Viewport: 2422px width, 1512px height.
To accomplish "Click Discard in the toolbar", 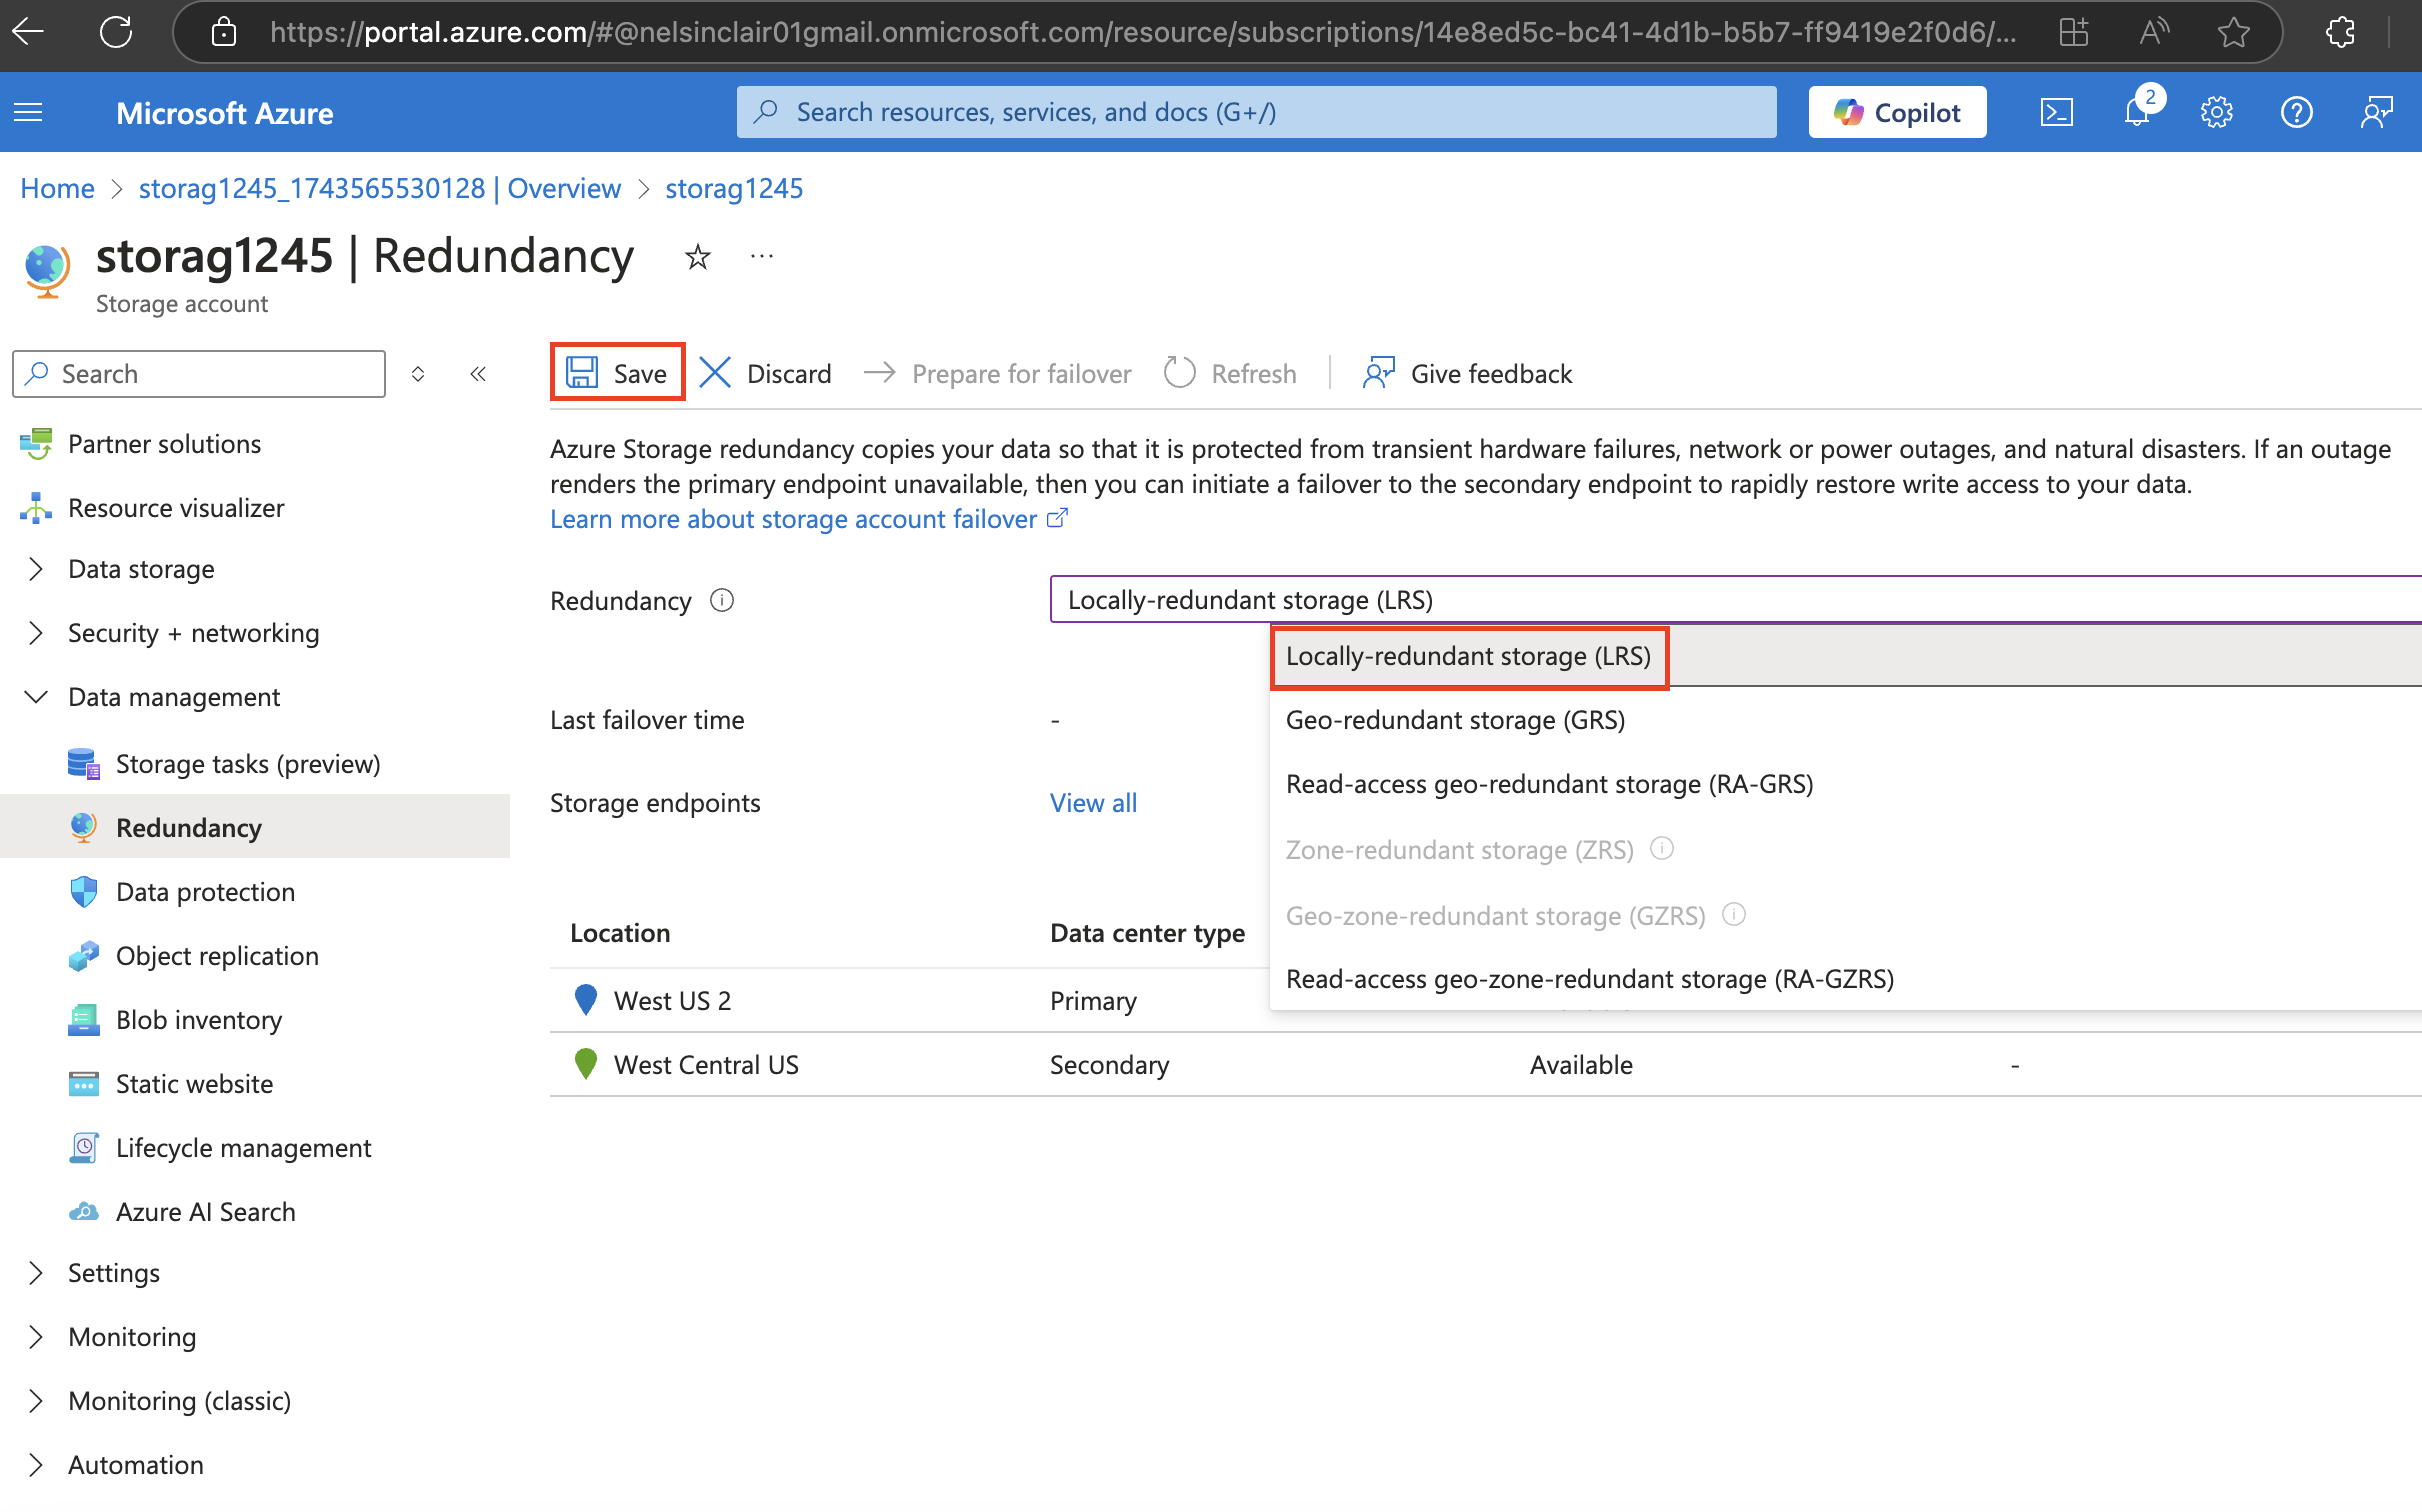I will click(x=766, y=373).
